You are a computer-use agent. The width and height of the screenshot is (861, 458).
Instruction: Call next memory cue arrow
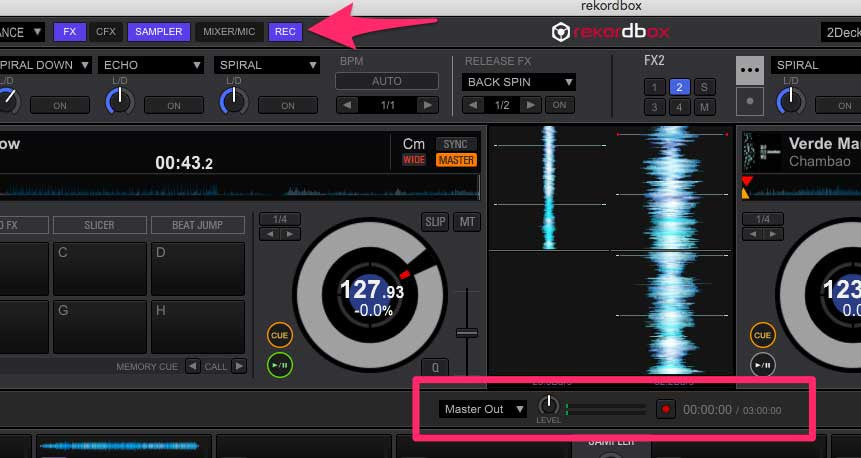click(239, 366)
